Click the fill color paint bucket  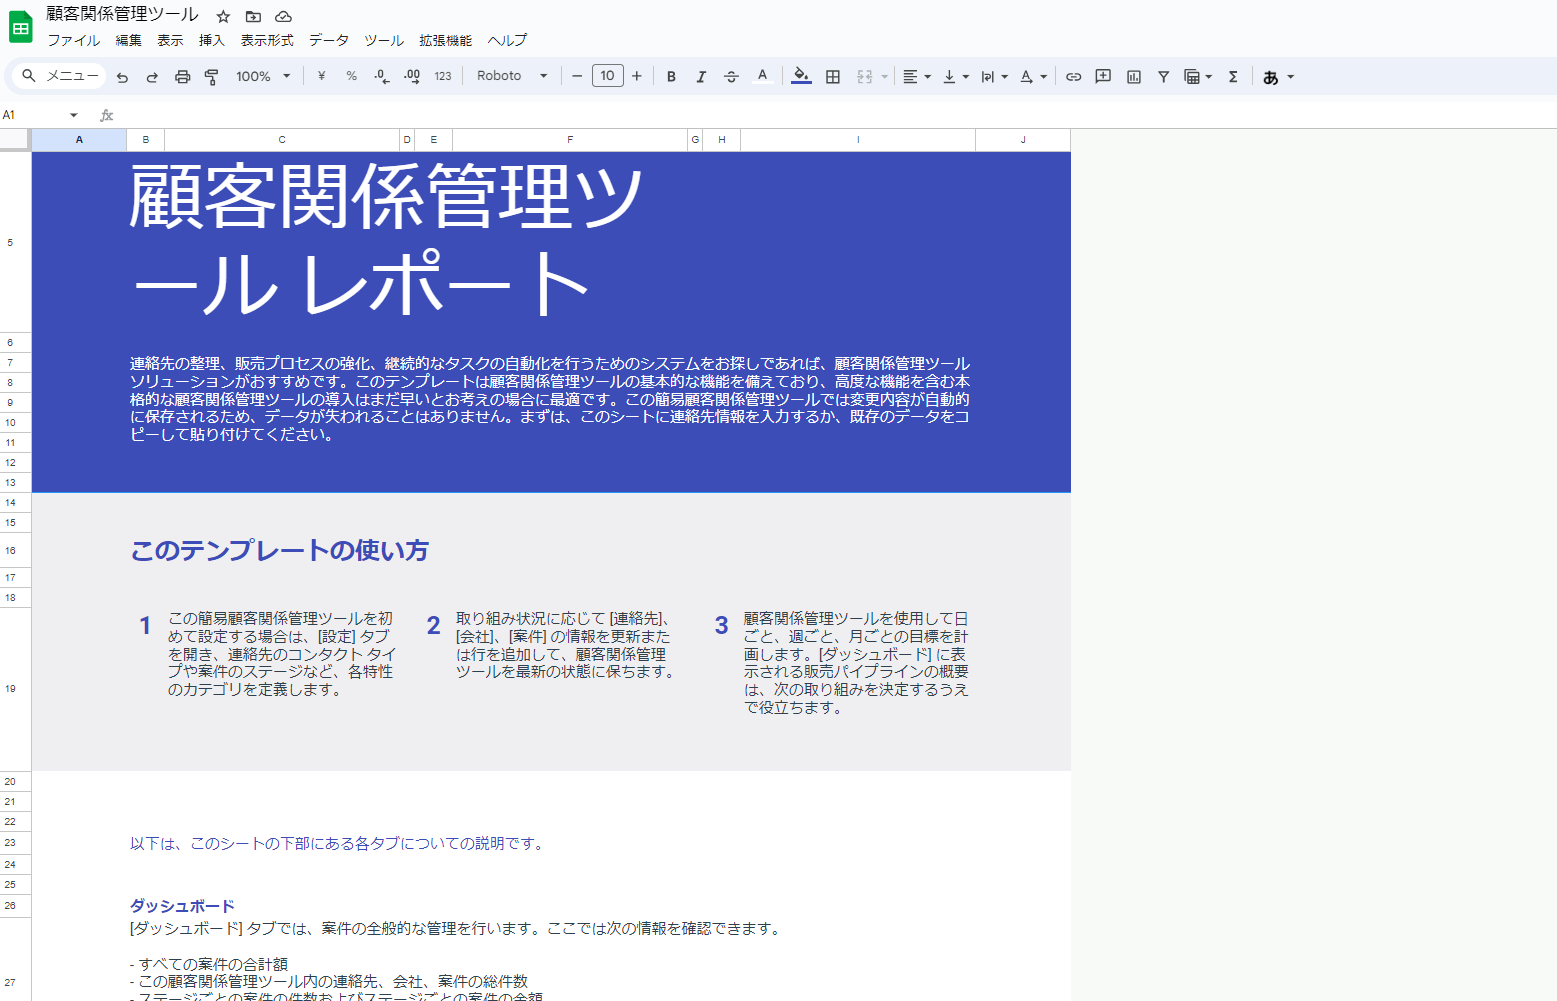tap(800, 77)
